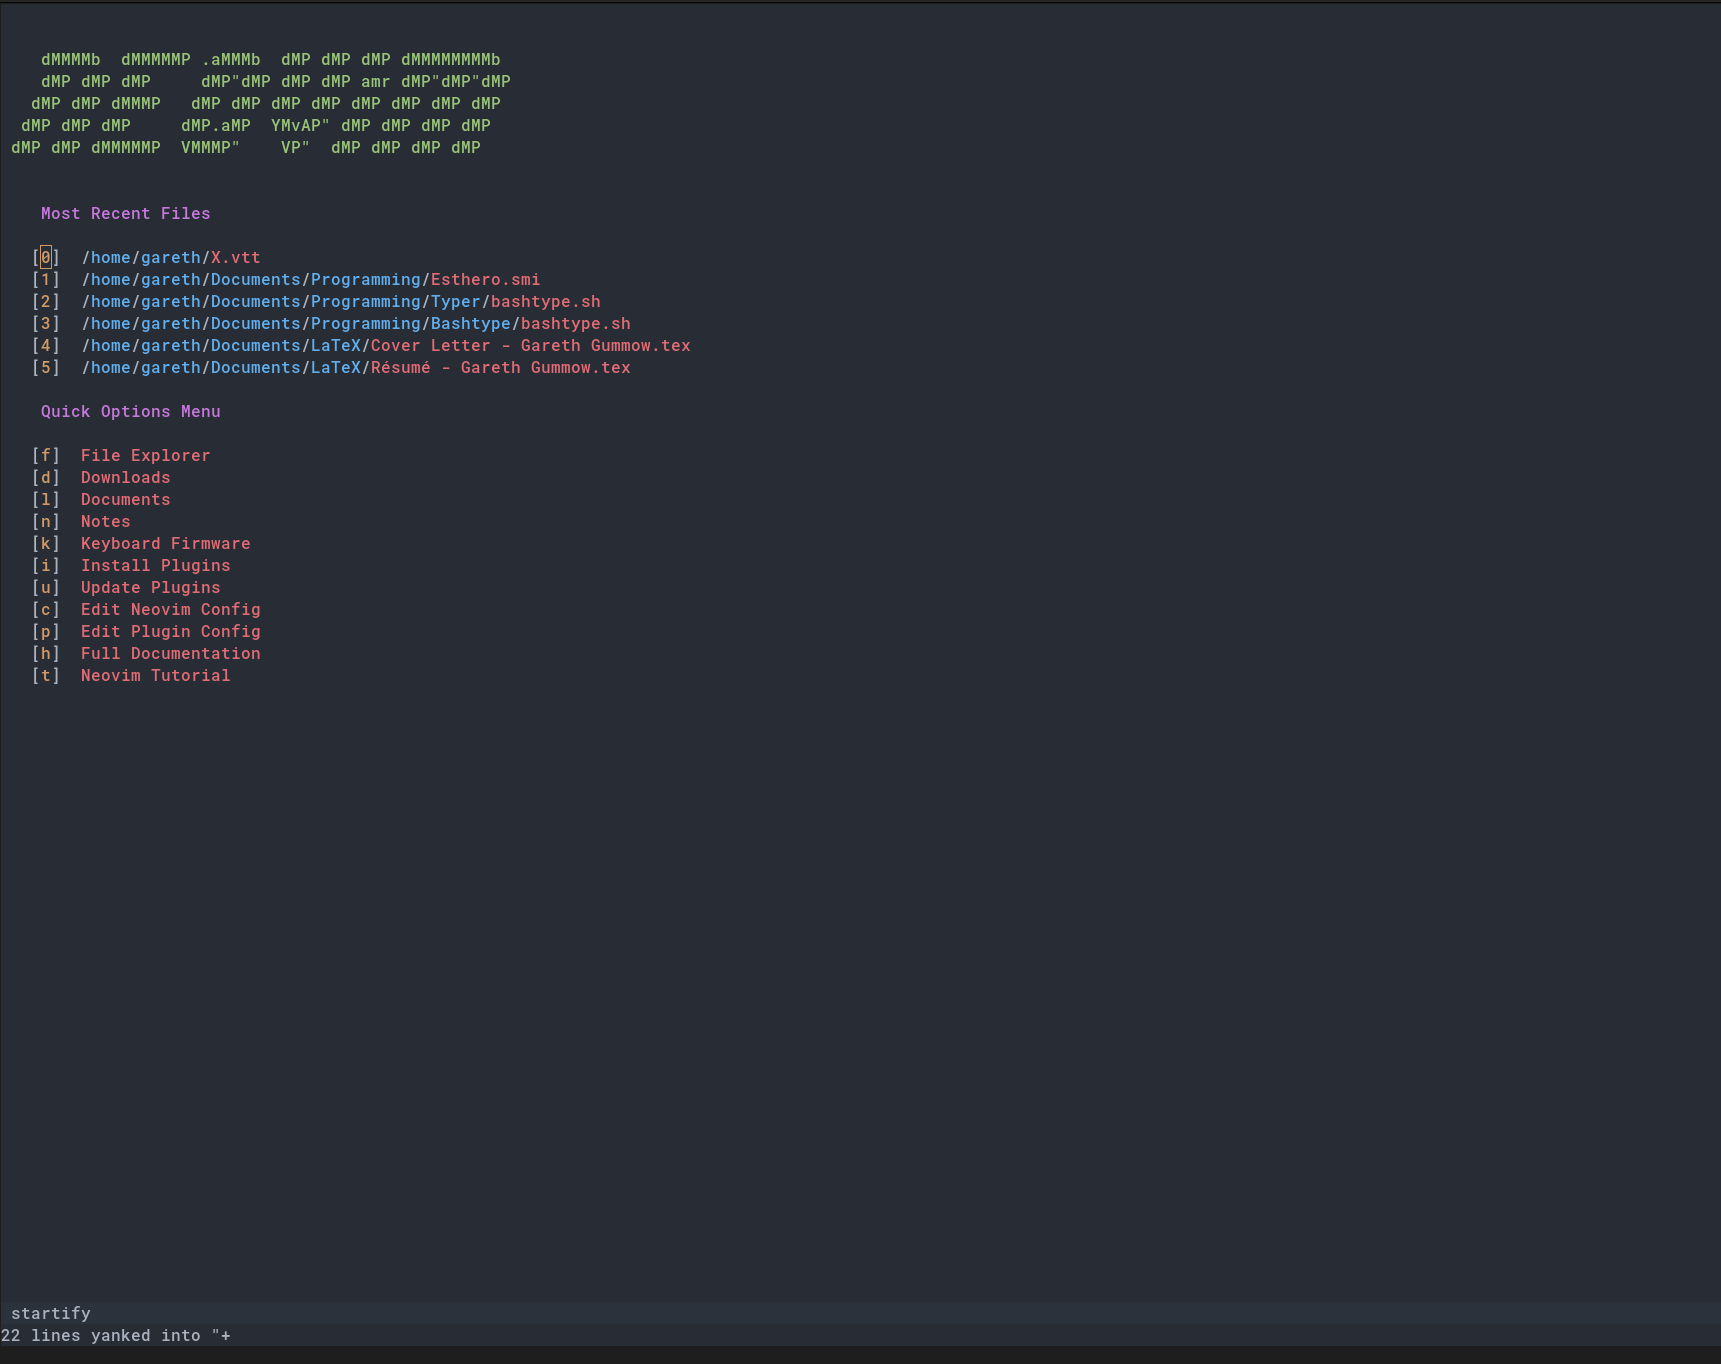Image resolution: width=1721 pixels, height=1364 pixels.
Task: Open the Notes quick option
Action: (x=106, y=521)
